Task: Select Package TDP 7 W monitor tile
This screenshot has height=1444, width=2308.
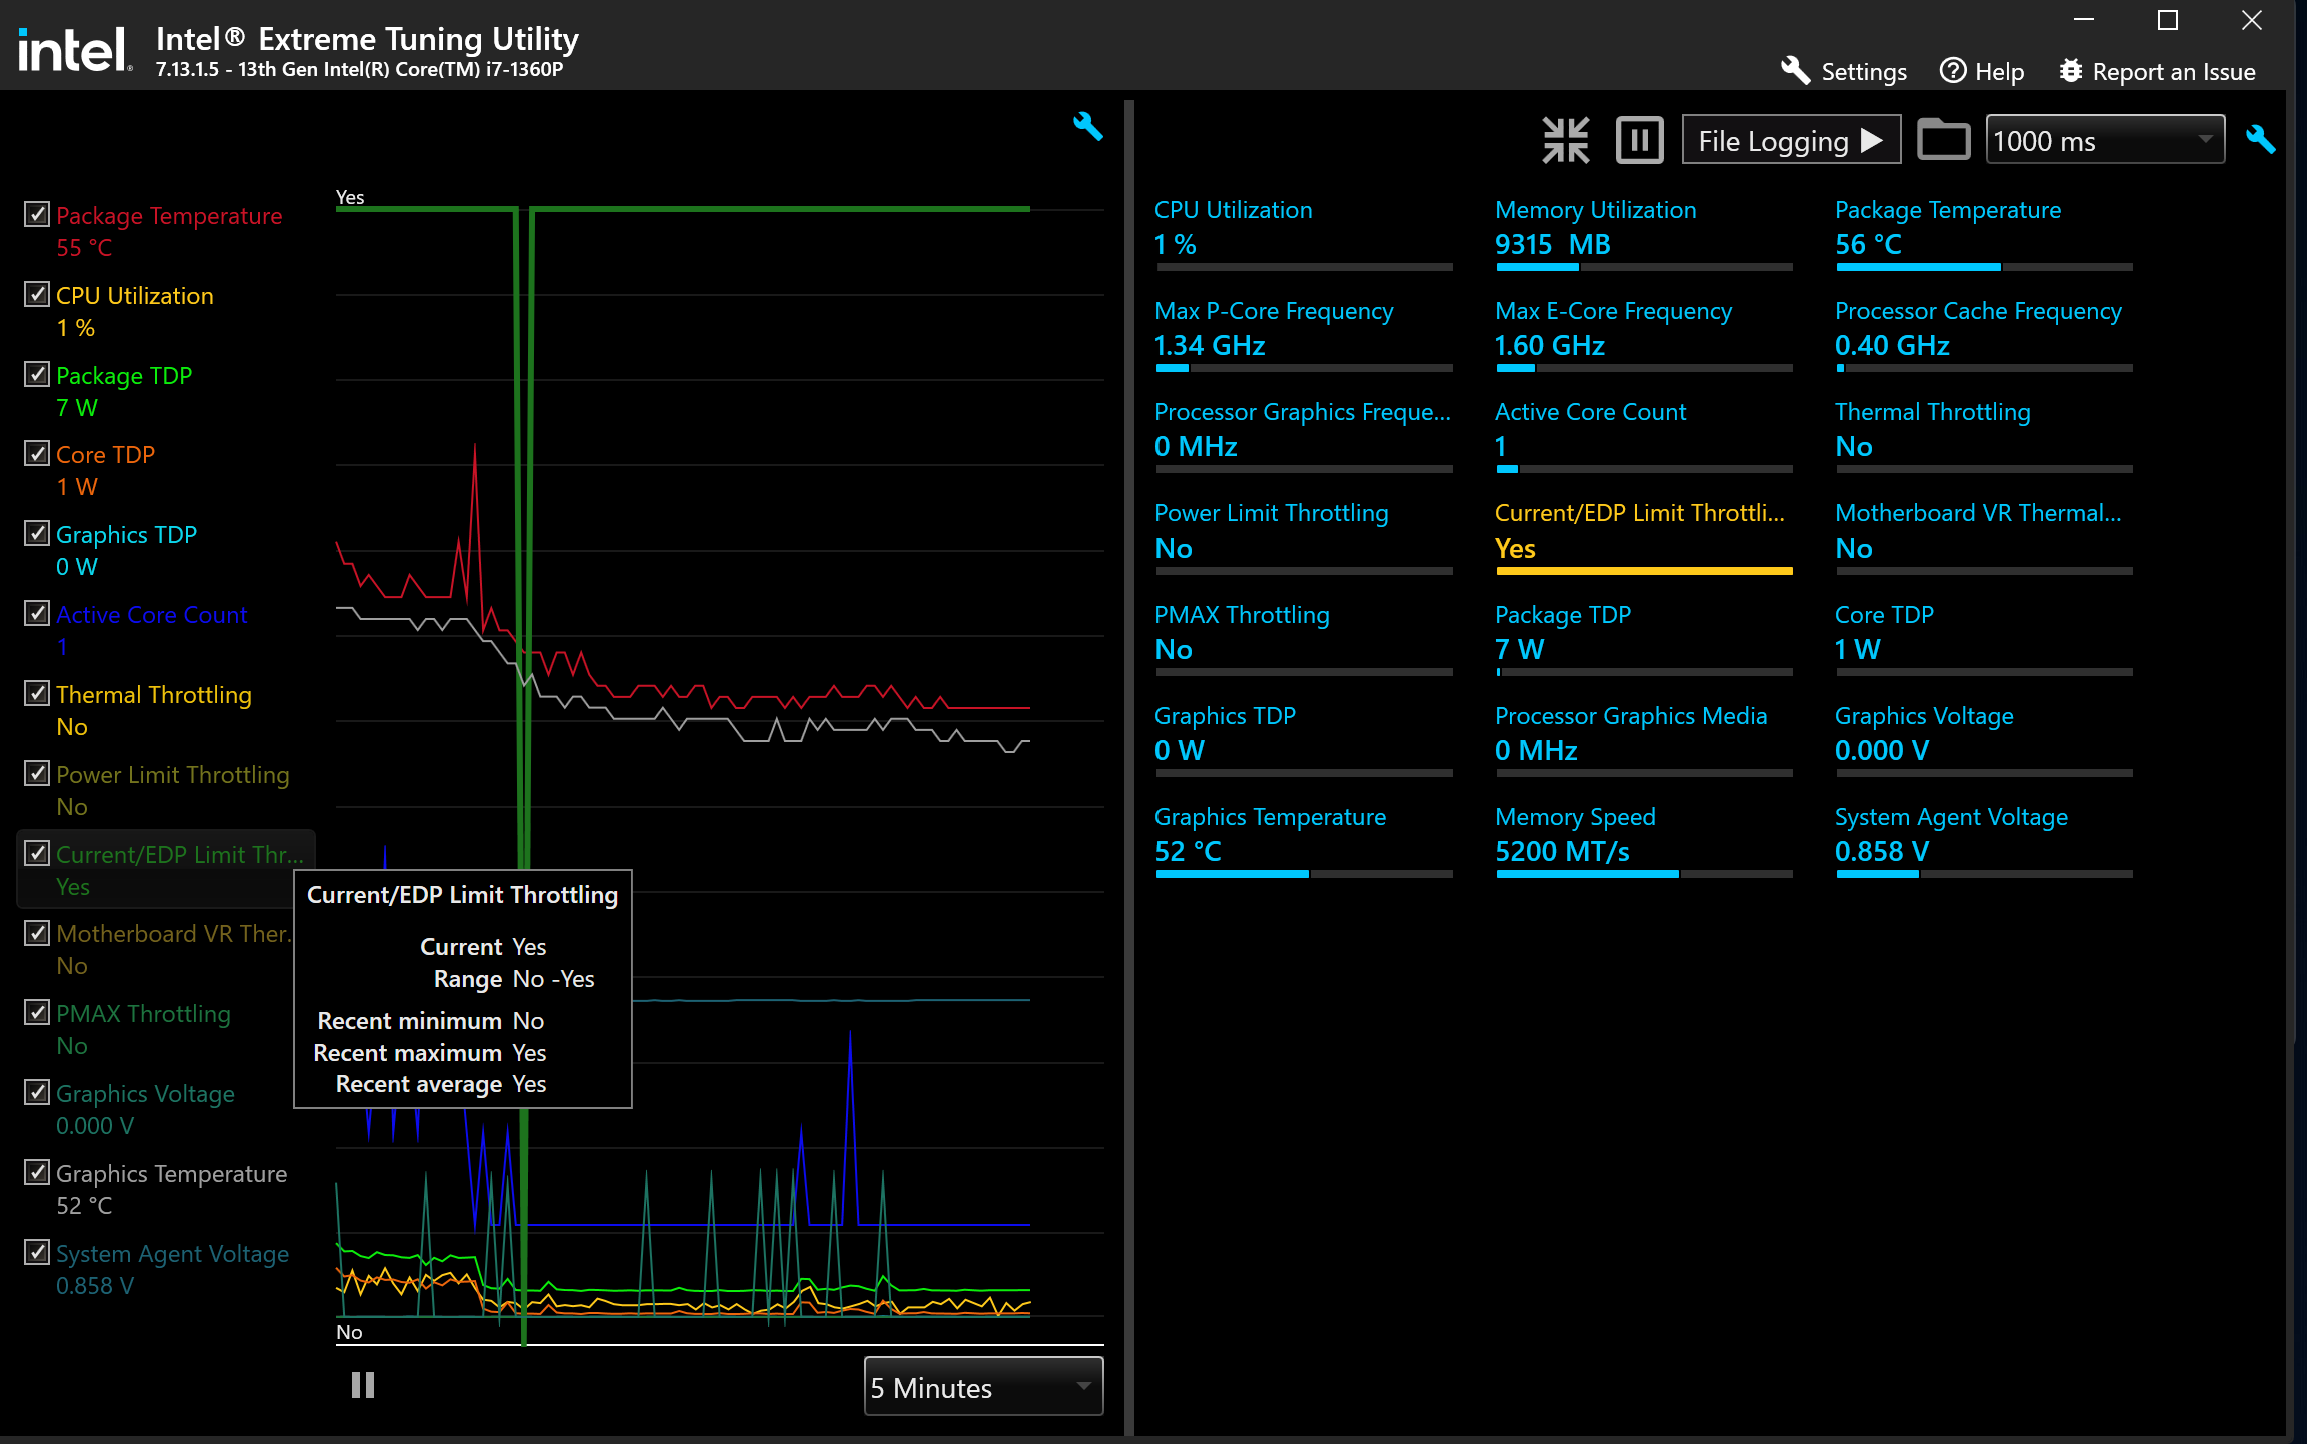Action: click(x=1643, y=639)
